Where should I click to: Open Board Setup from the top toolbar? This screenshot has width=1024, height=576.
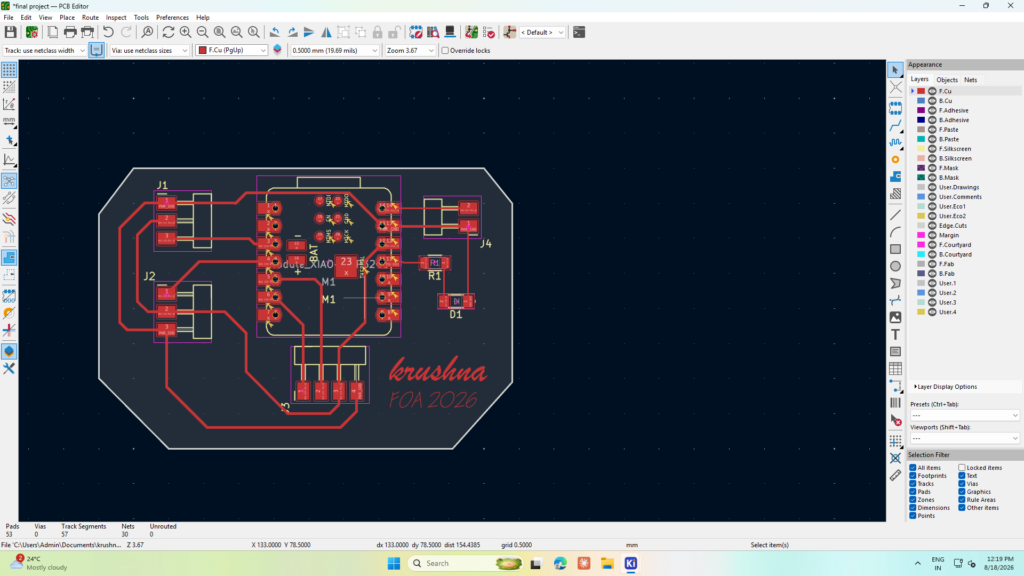coord(31,32)
